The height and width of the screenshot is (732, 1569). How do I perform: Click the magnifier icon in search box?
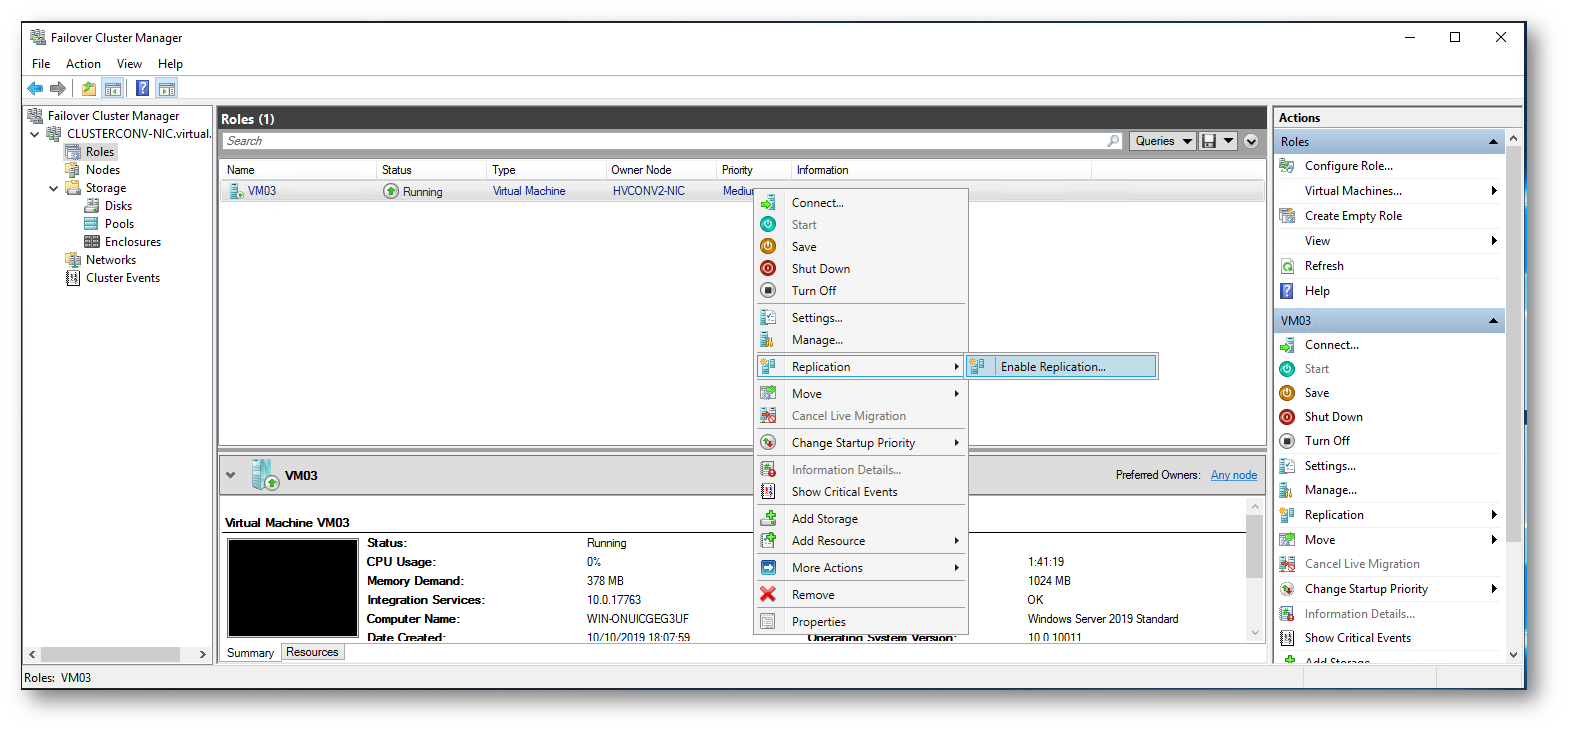coord(1113,141)
